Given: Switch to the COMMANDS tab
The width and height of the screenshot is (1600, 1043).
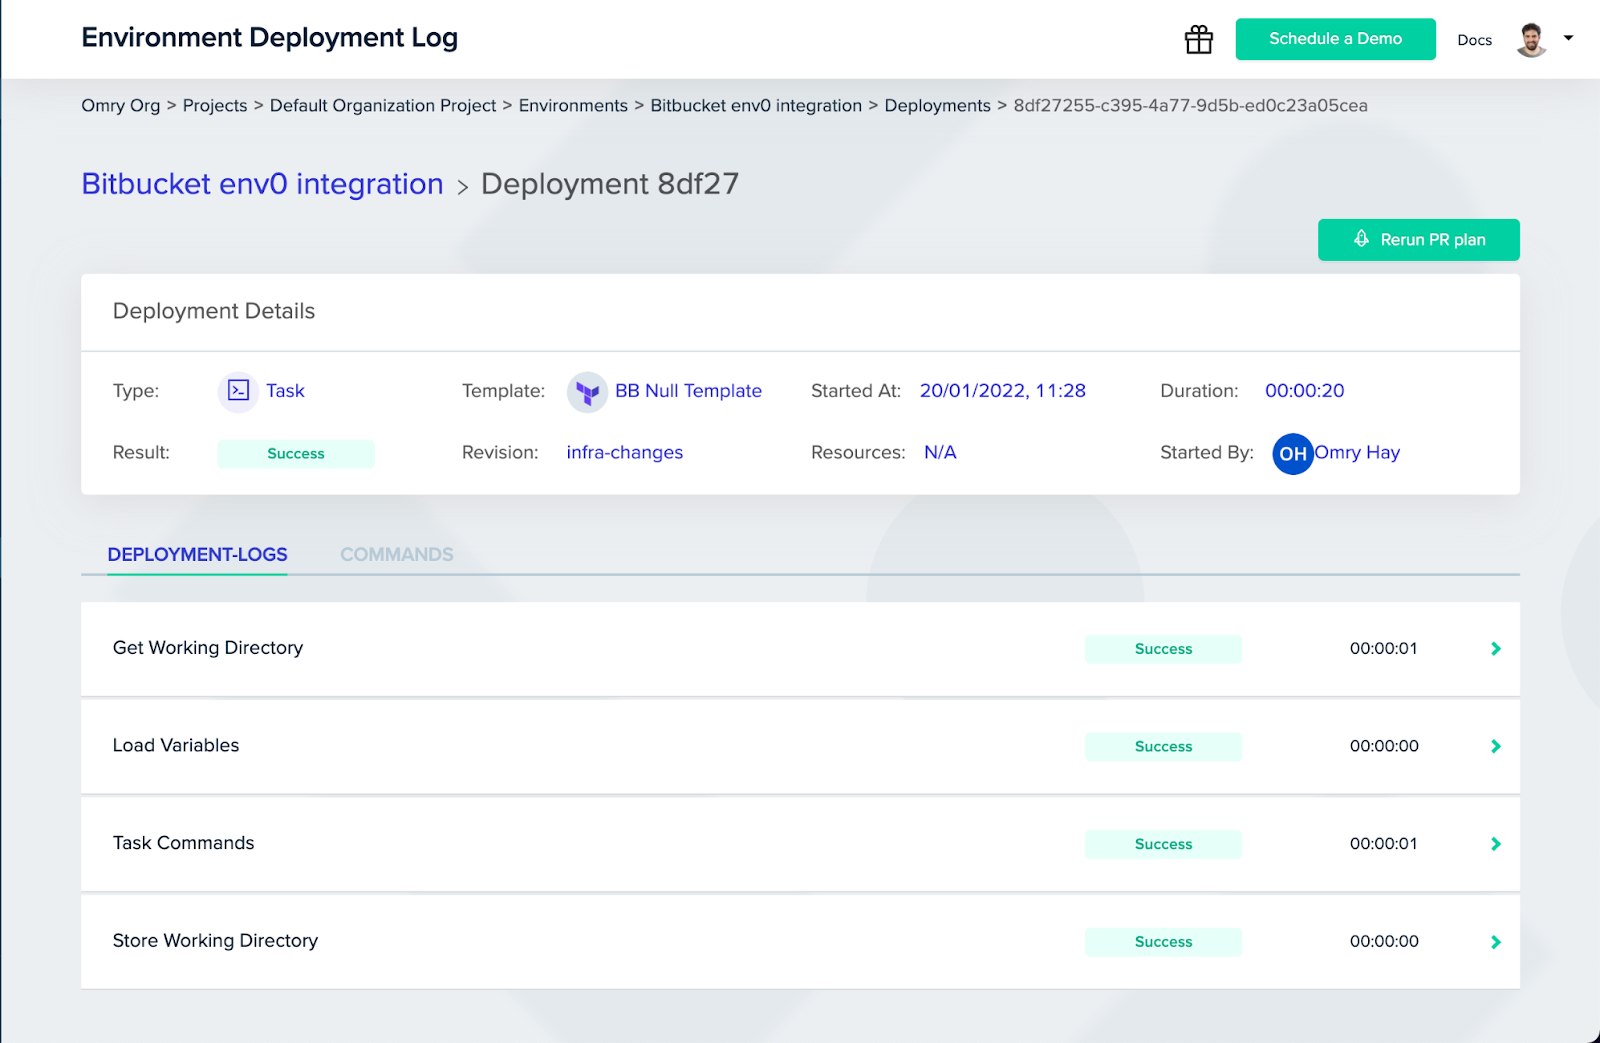Looking at the screenshot, I should (x=397, y=554).
